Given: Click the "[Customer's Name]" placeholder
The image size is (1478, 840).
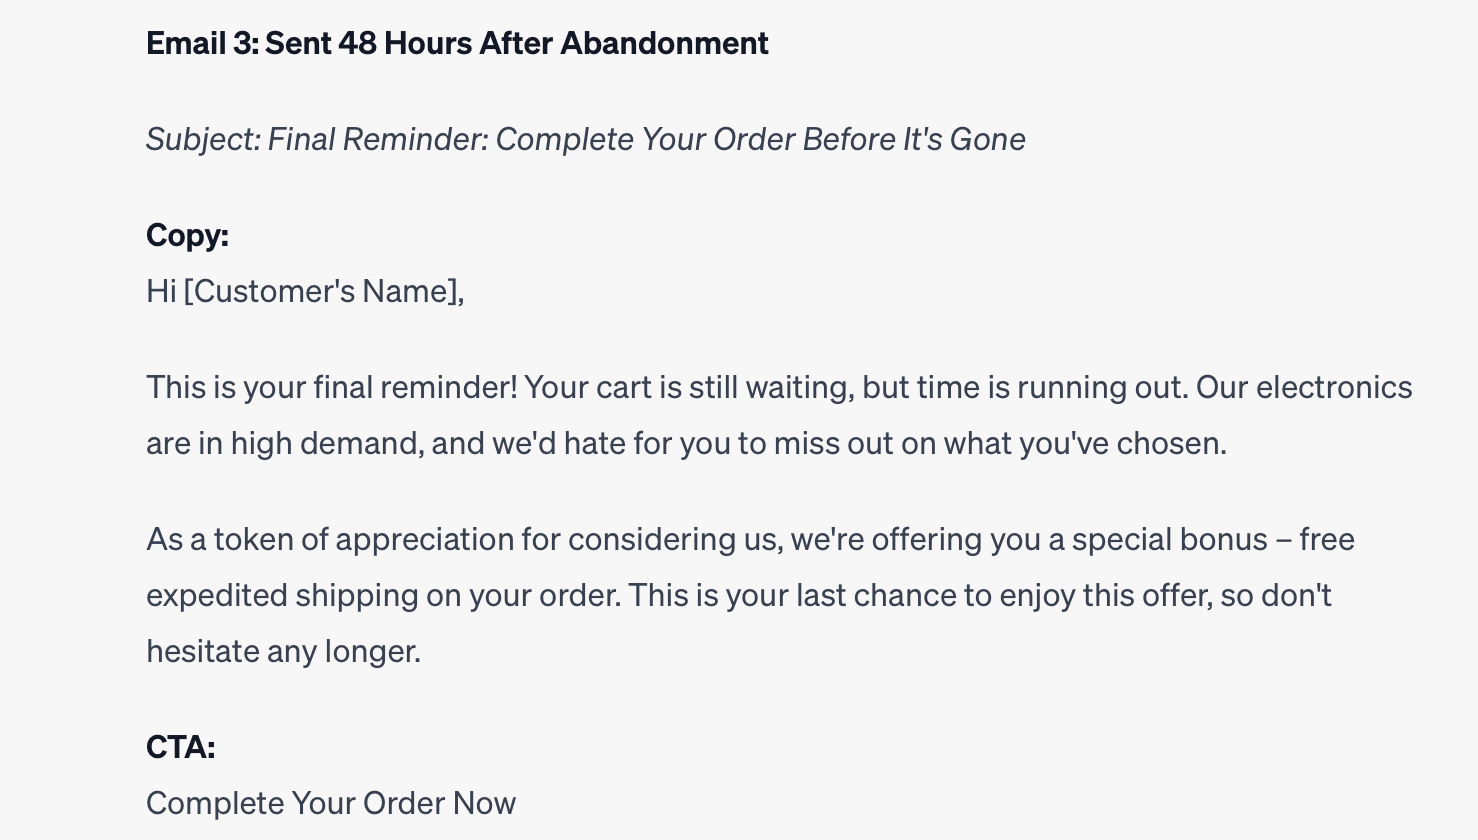Looking at the screenshot, I should 323,291.
